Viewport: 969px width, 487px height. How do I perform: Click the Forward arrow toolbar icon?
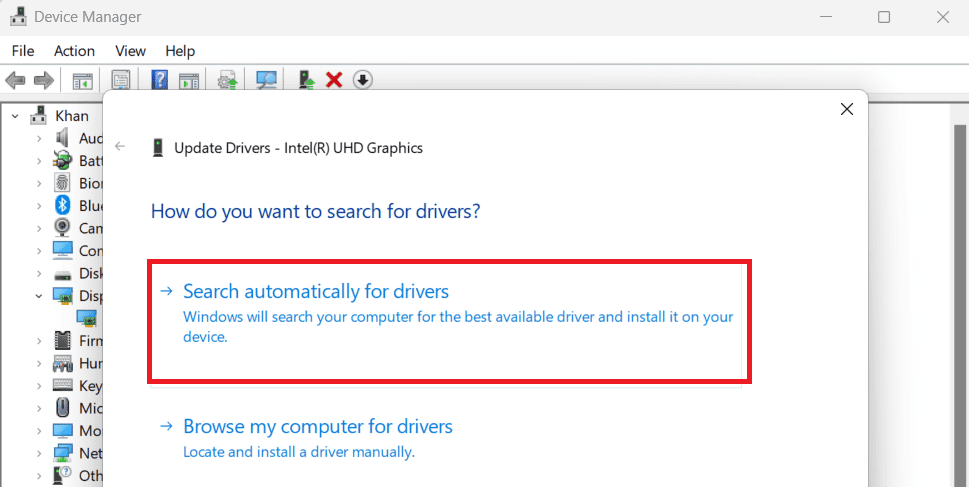point(43,80)
